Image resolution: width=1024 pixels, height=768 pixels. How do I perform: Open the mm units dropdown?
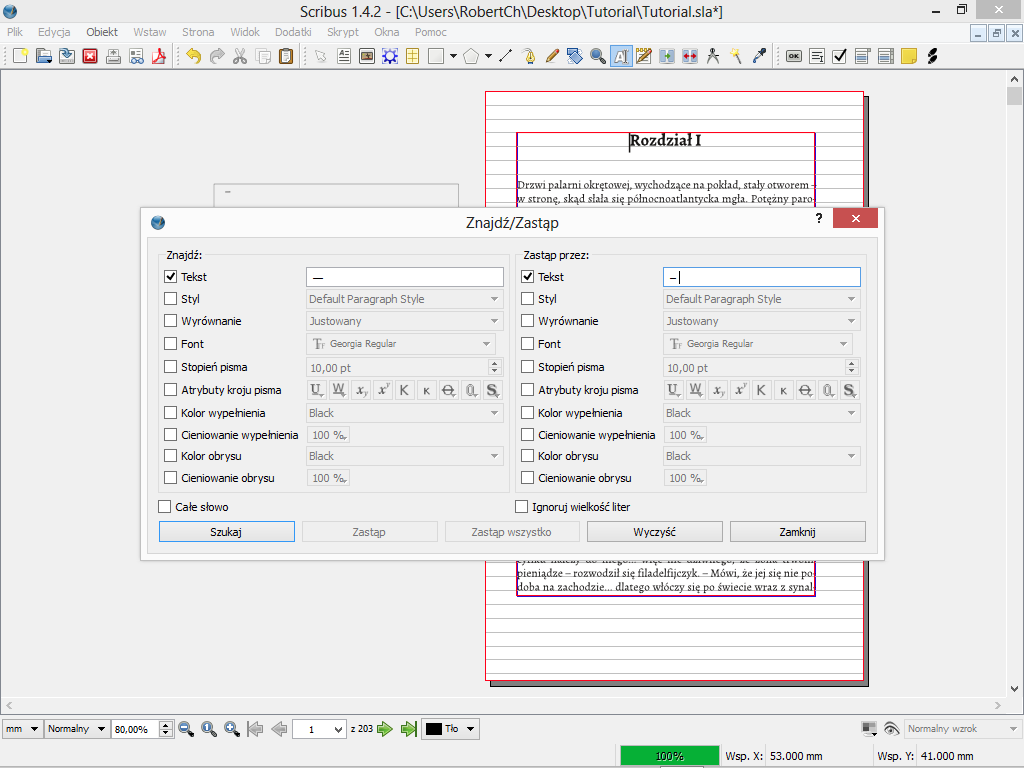click(22, 729)
